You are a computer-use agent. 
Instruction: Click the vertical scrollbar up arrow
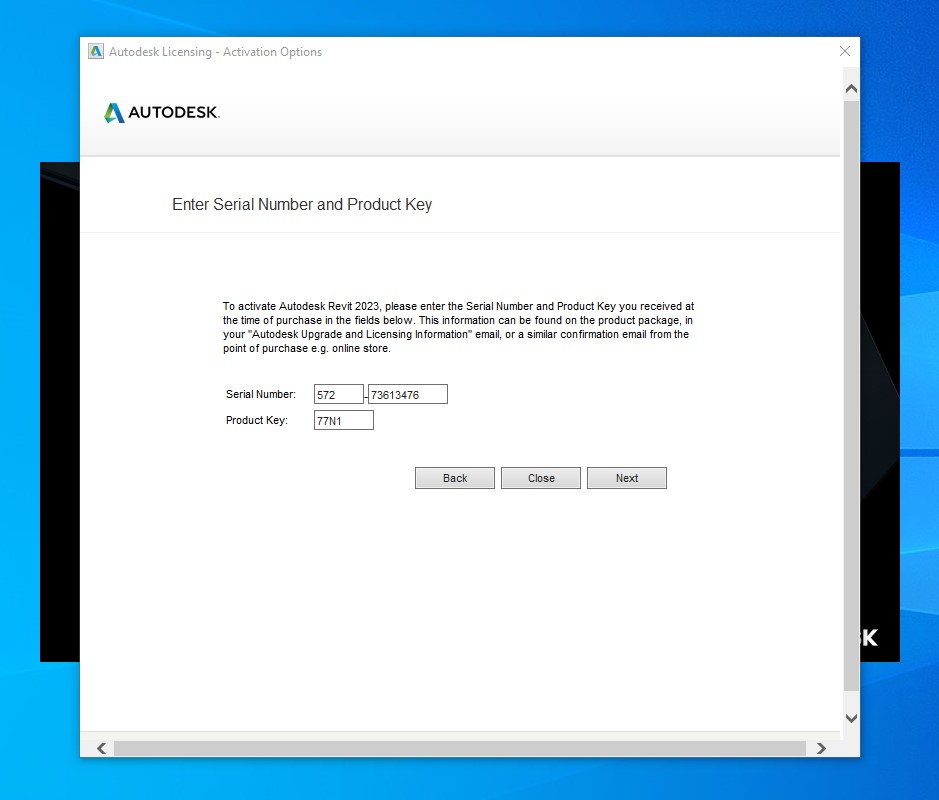click(851, 89)
